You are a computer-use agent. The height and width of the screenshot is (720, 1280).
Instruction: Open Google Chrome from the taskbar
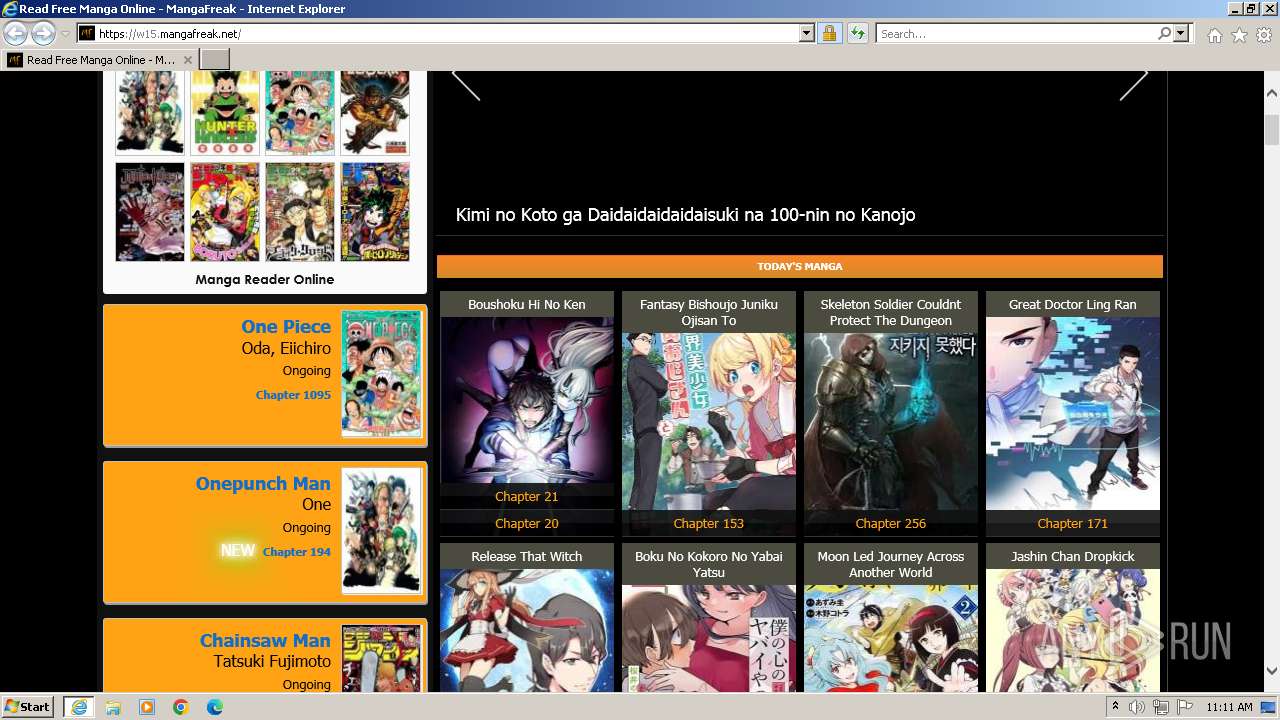(x=181, y=707)
